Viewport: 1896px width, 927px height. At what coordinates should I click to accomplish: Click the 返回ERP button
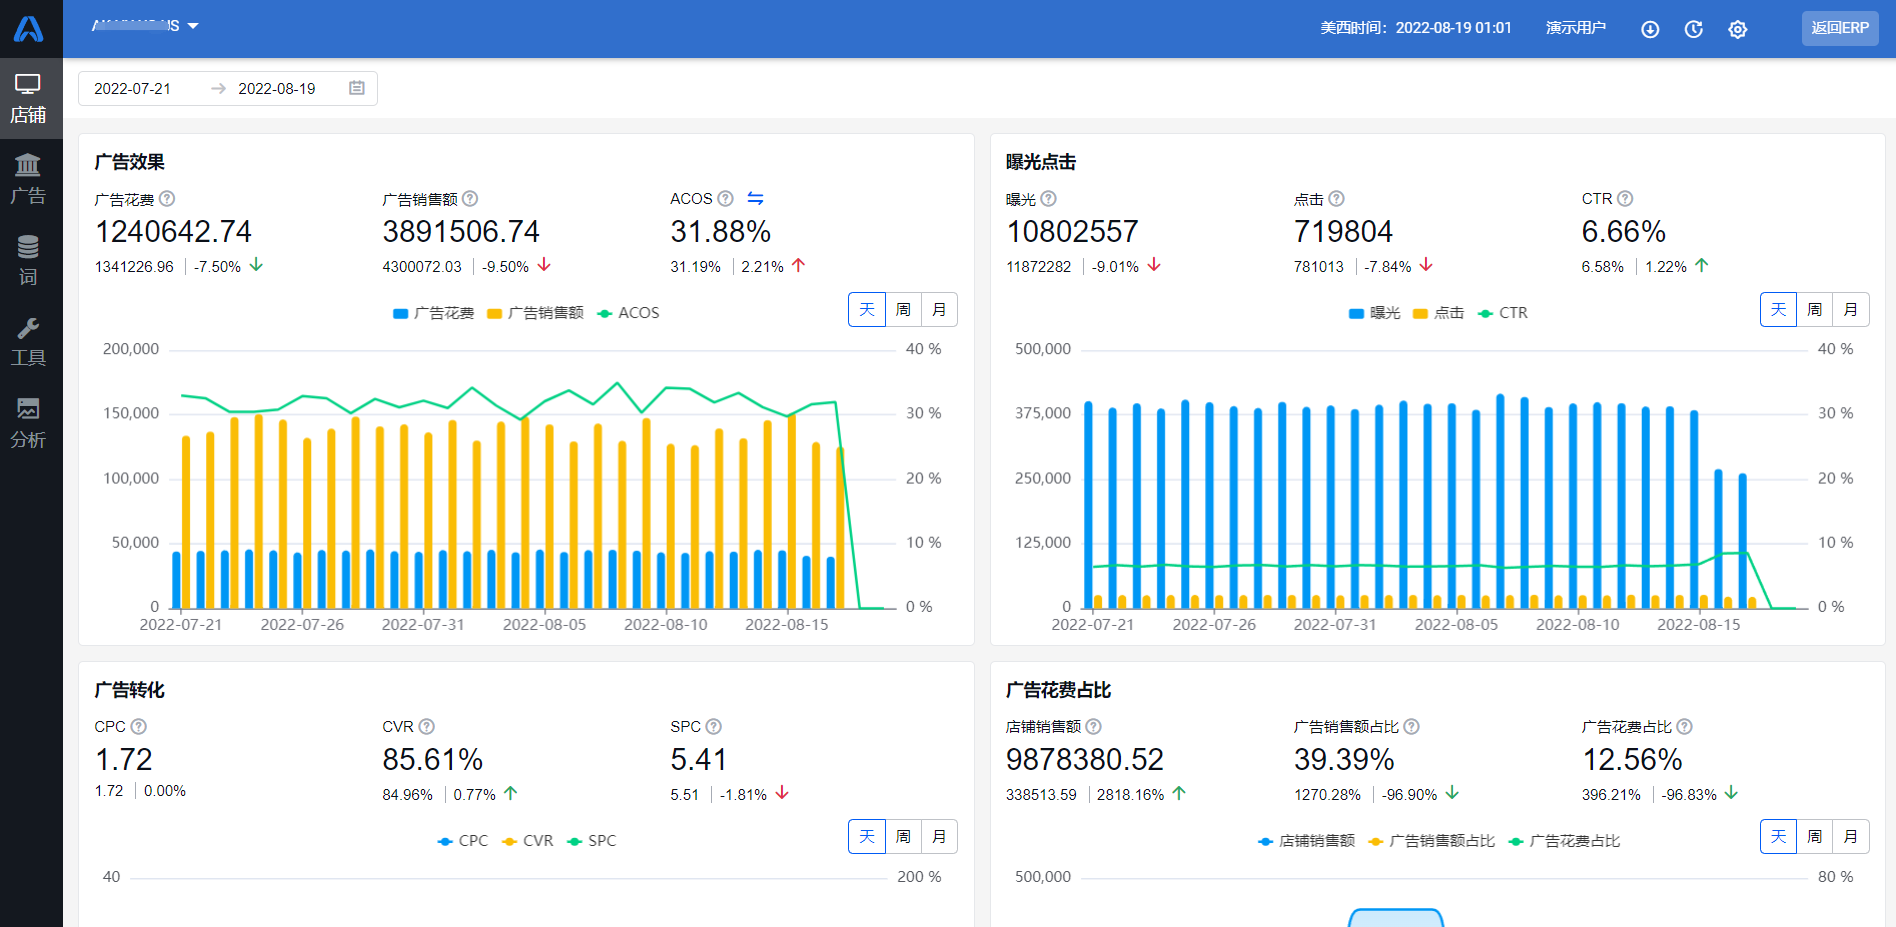pos(1840,28)
